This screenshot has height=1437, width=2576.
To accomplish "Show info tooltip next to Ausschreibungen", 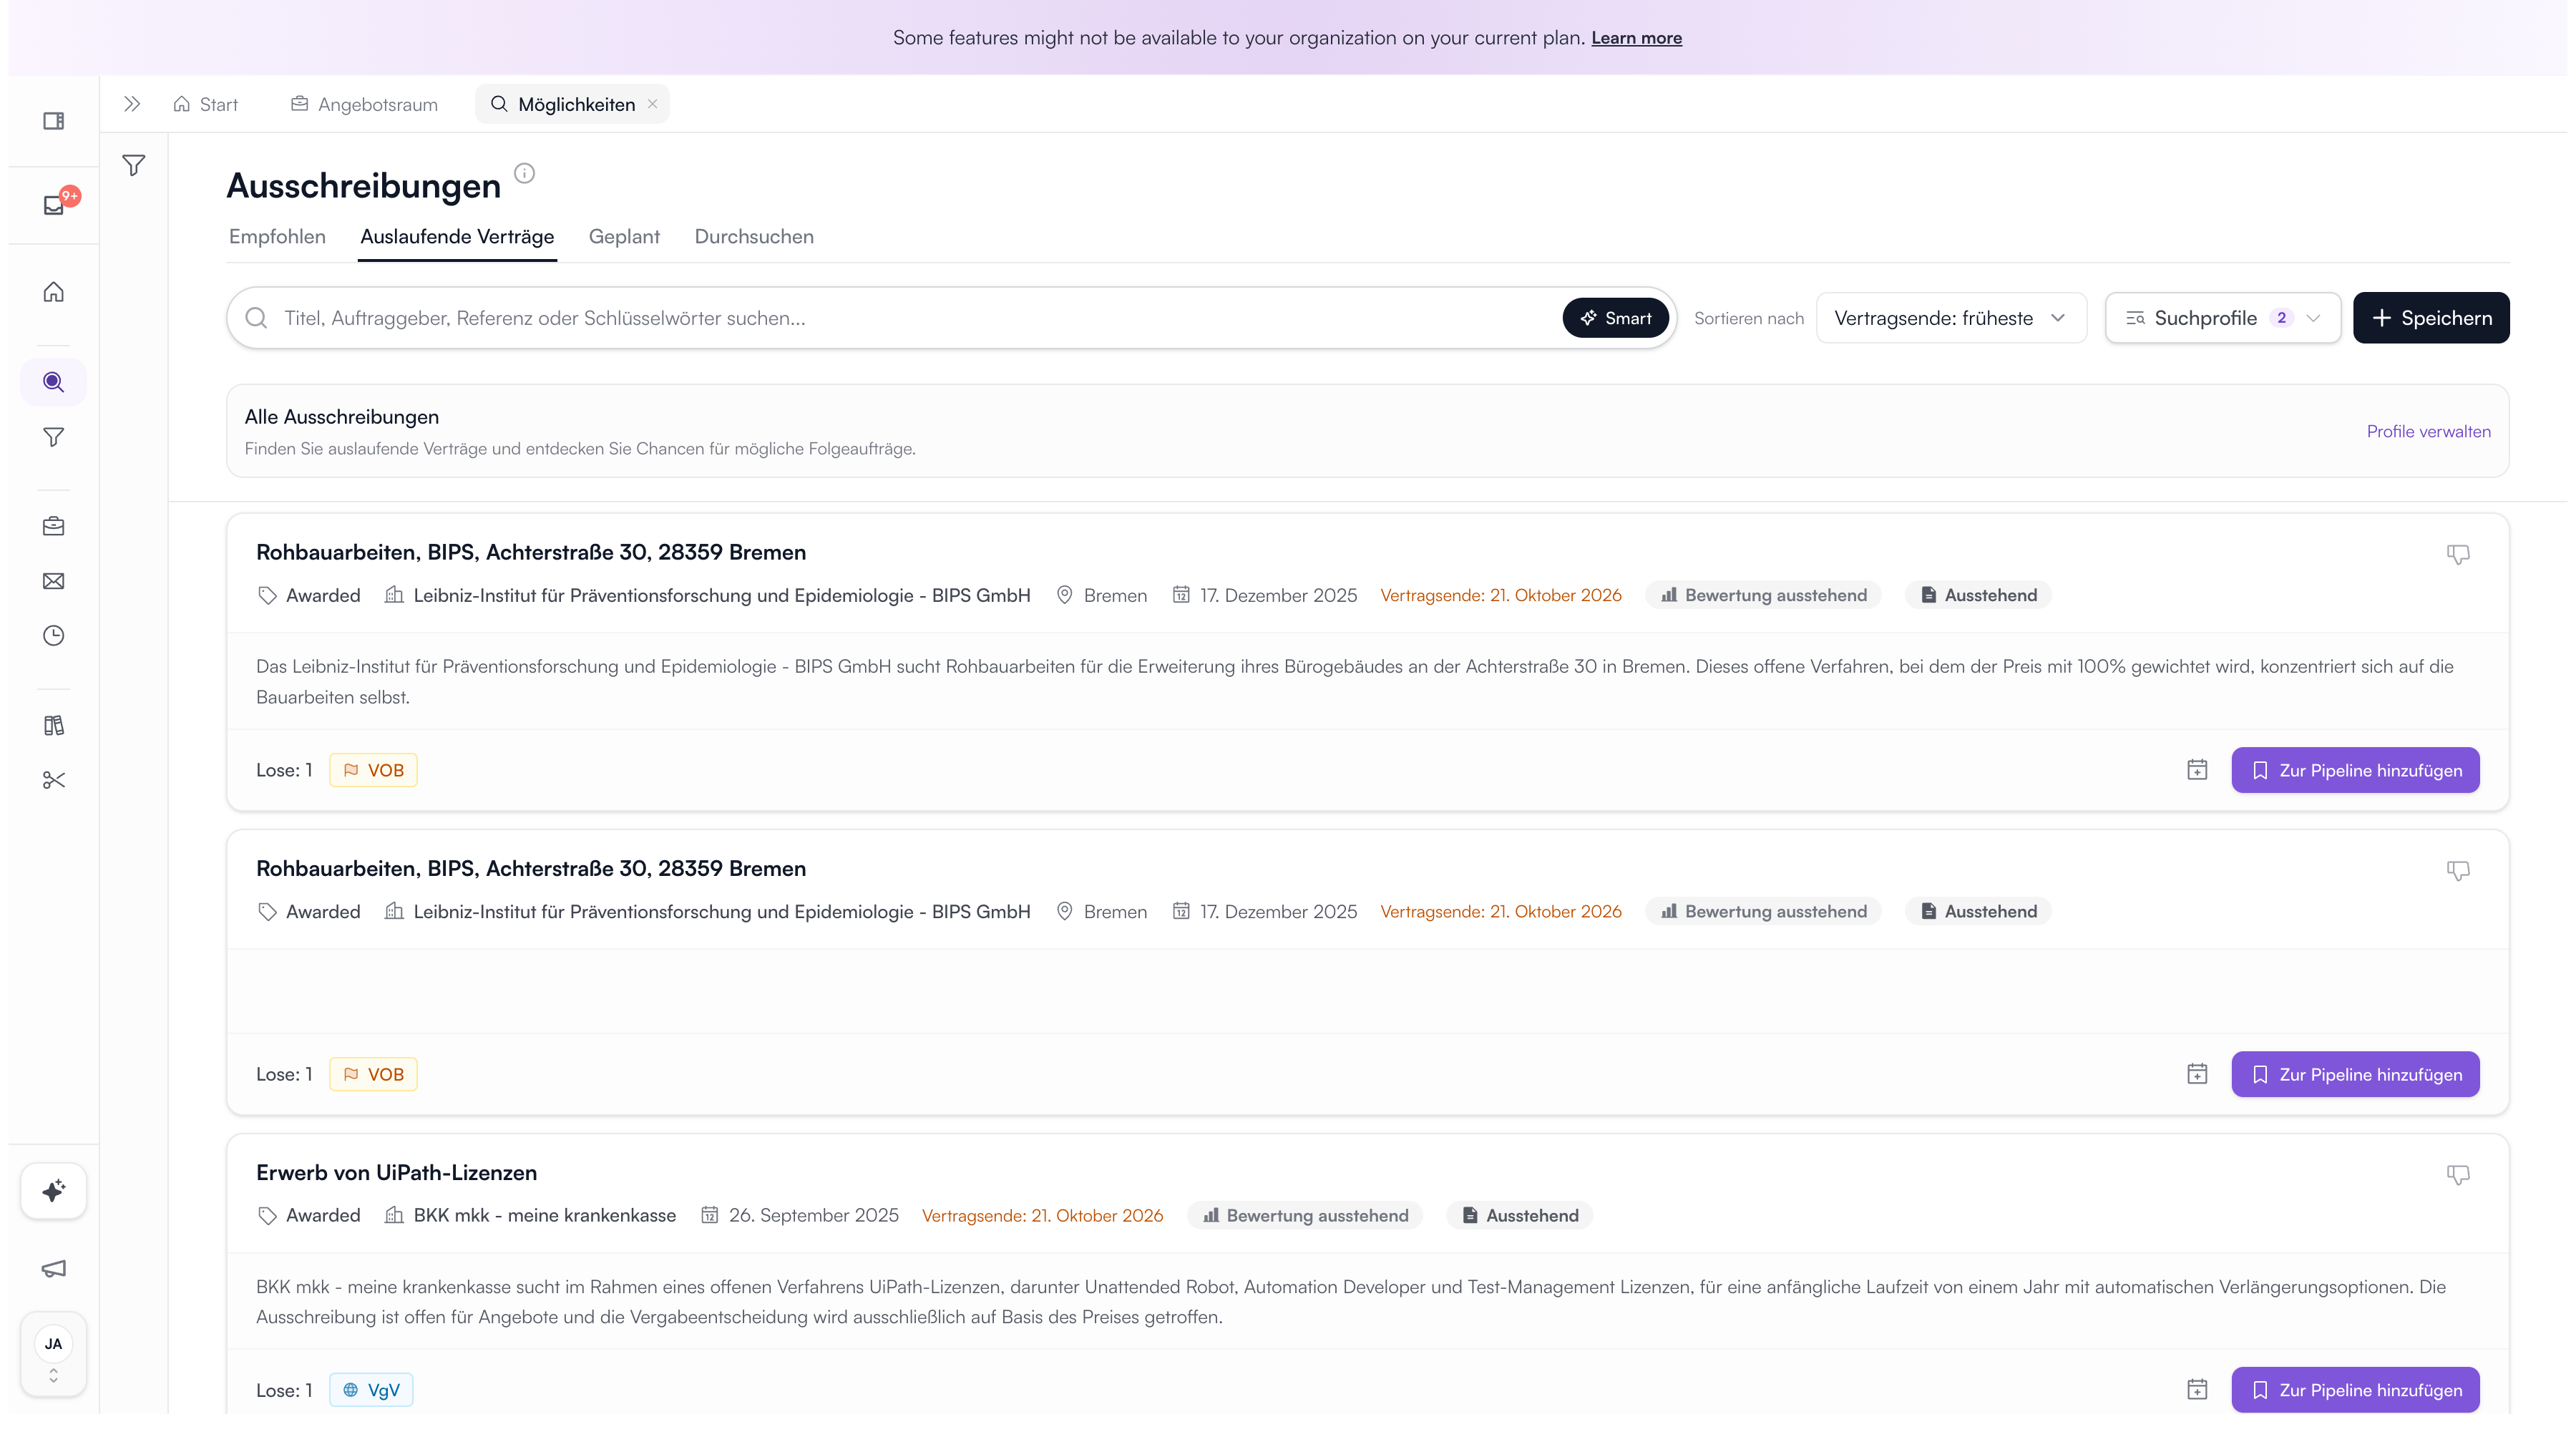I will tap(524, 173).
